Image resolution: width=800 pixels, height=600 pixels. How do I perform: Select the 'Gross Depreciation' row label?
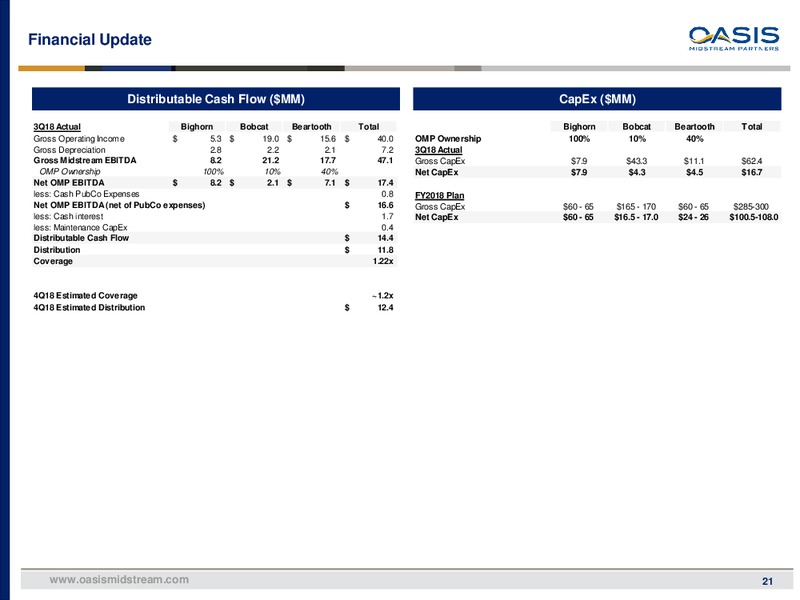69,150
